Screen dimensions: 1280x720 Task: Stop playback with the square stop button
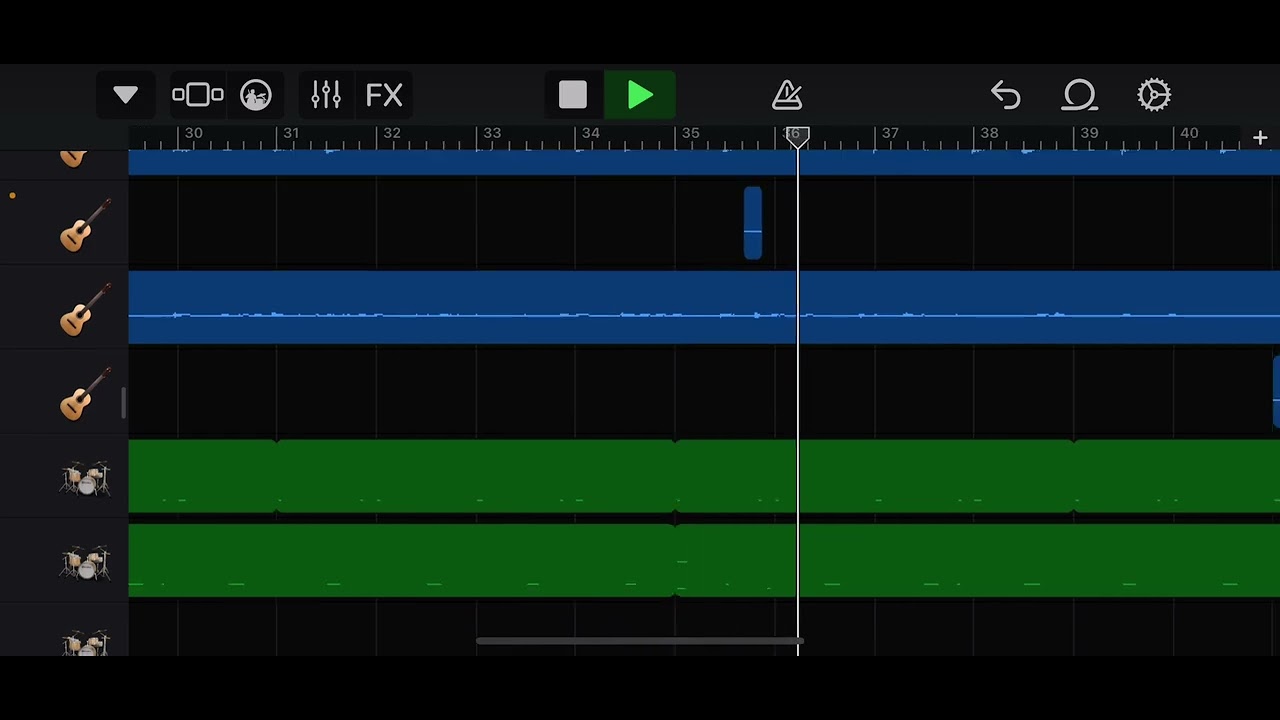[x=573, y=95]
